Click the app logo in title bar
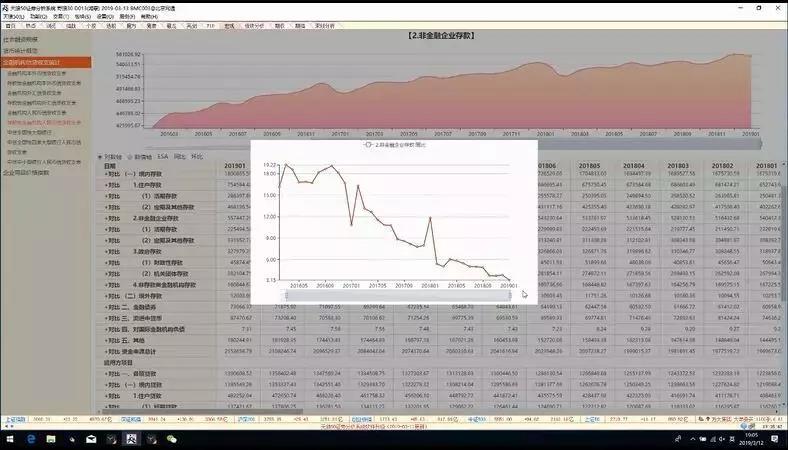 click(6, 5)
